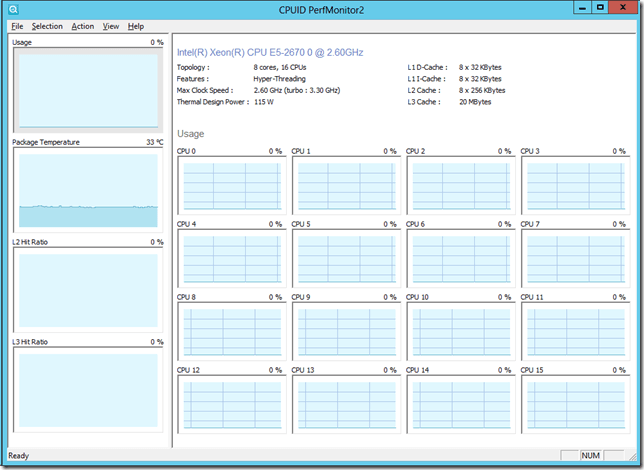Click the CPU 12 usage graph
The width and height of the screenshot is (644, 470).
coord(232,404)
